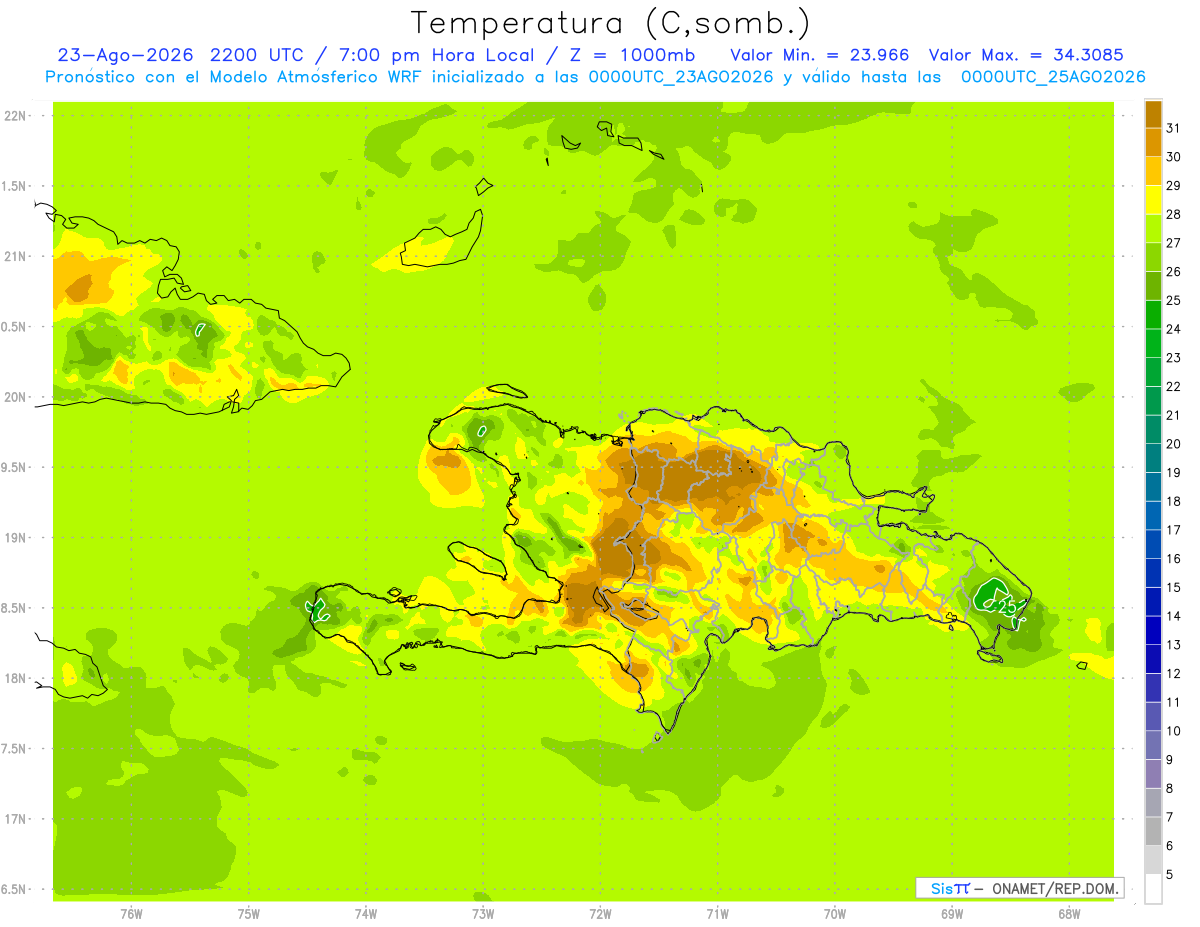Screen dimensions: 1200x927
Task: Click the 'Temperatura (C,somb.)' chart title
Action: point(611,23)
